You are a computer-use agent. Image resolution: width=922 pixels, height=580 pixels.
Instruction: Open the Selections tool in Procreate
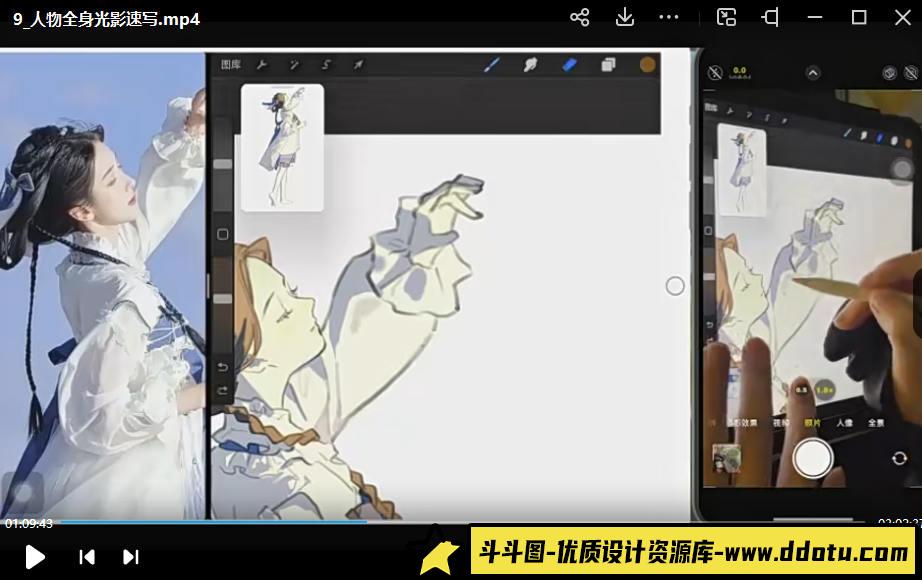pos(324,63)
